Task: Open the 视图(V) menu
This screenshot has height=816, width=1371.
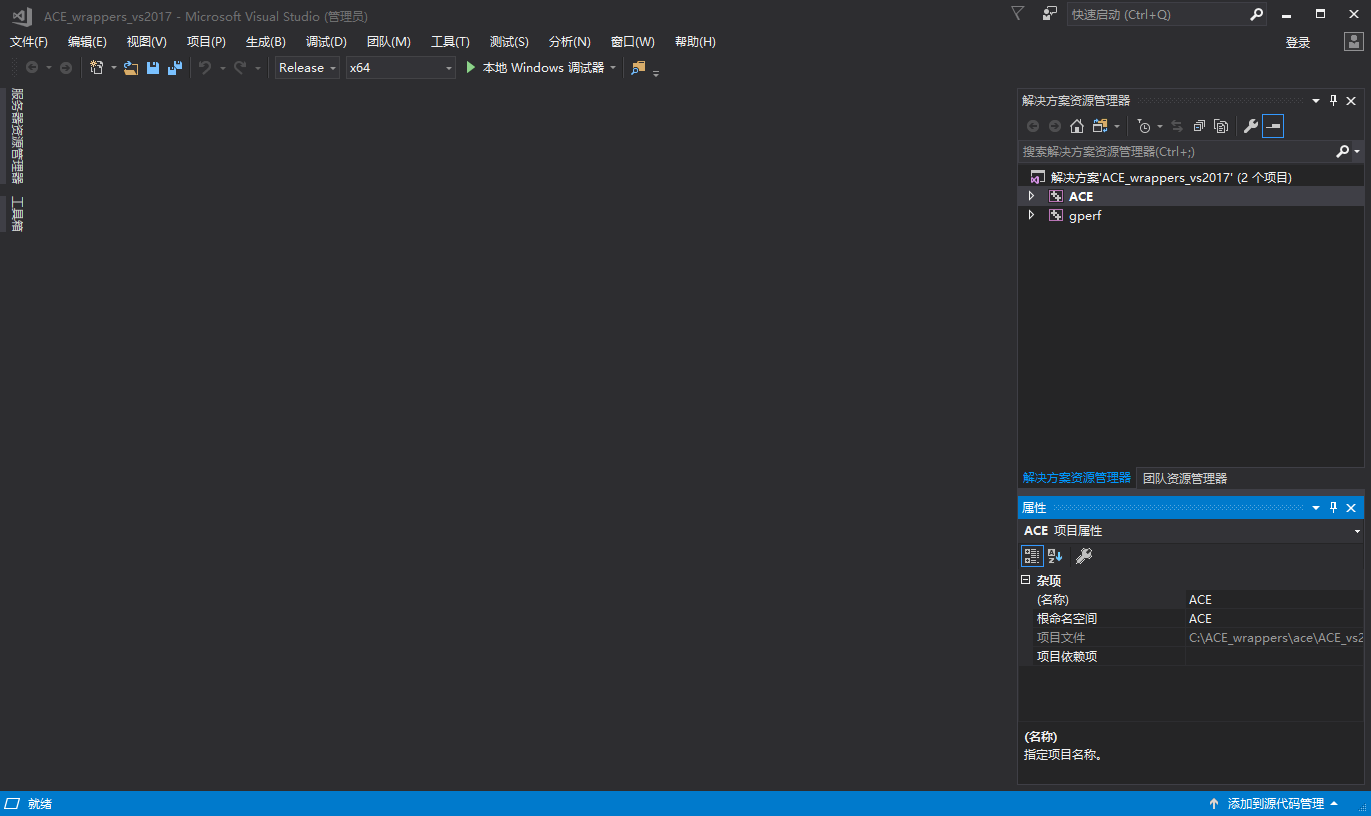Action: click(146, 42)
